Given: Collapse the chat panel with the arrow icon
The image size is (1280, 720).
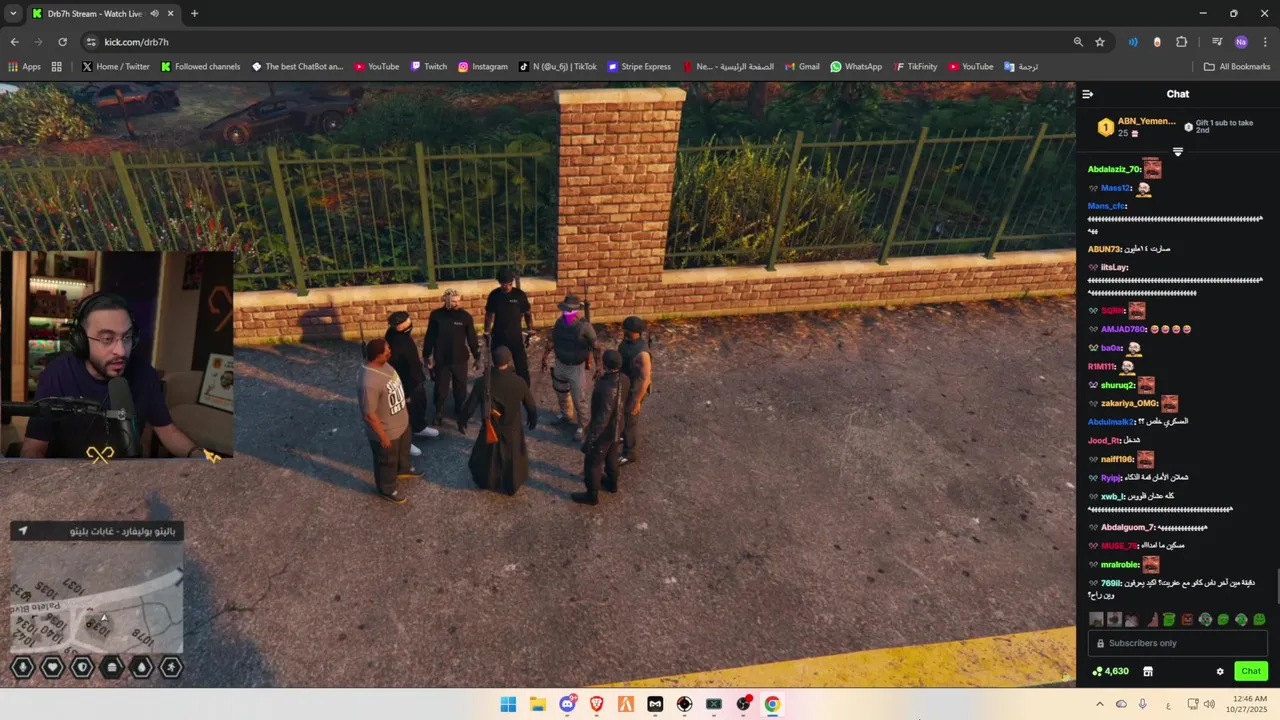Looking at the screenshot, I should 1087,94.
